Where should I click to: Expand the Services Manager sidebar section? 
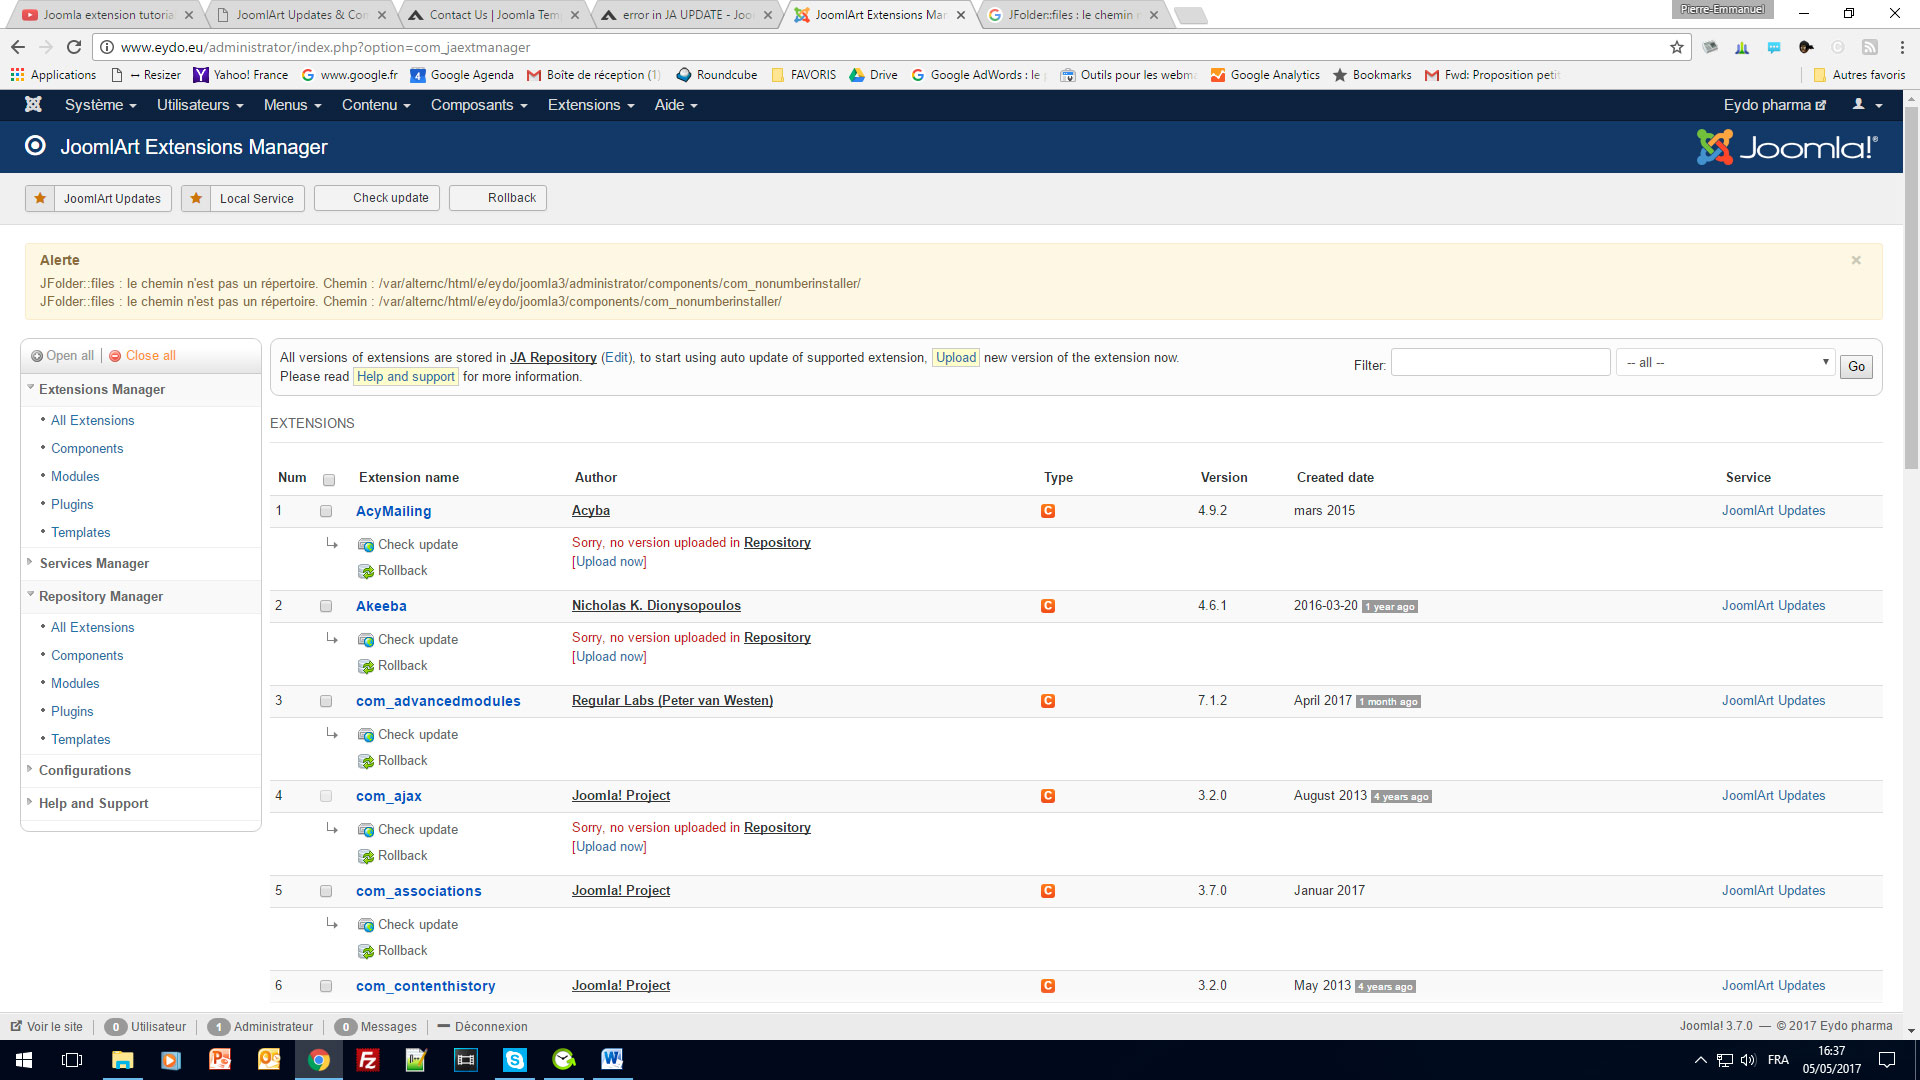(94, 564)
